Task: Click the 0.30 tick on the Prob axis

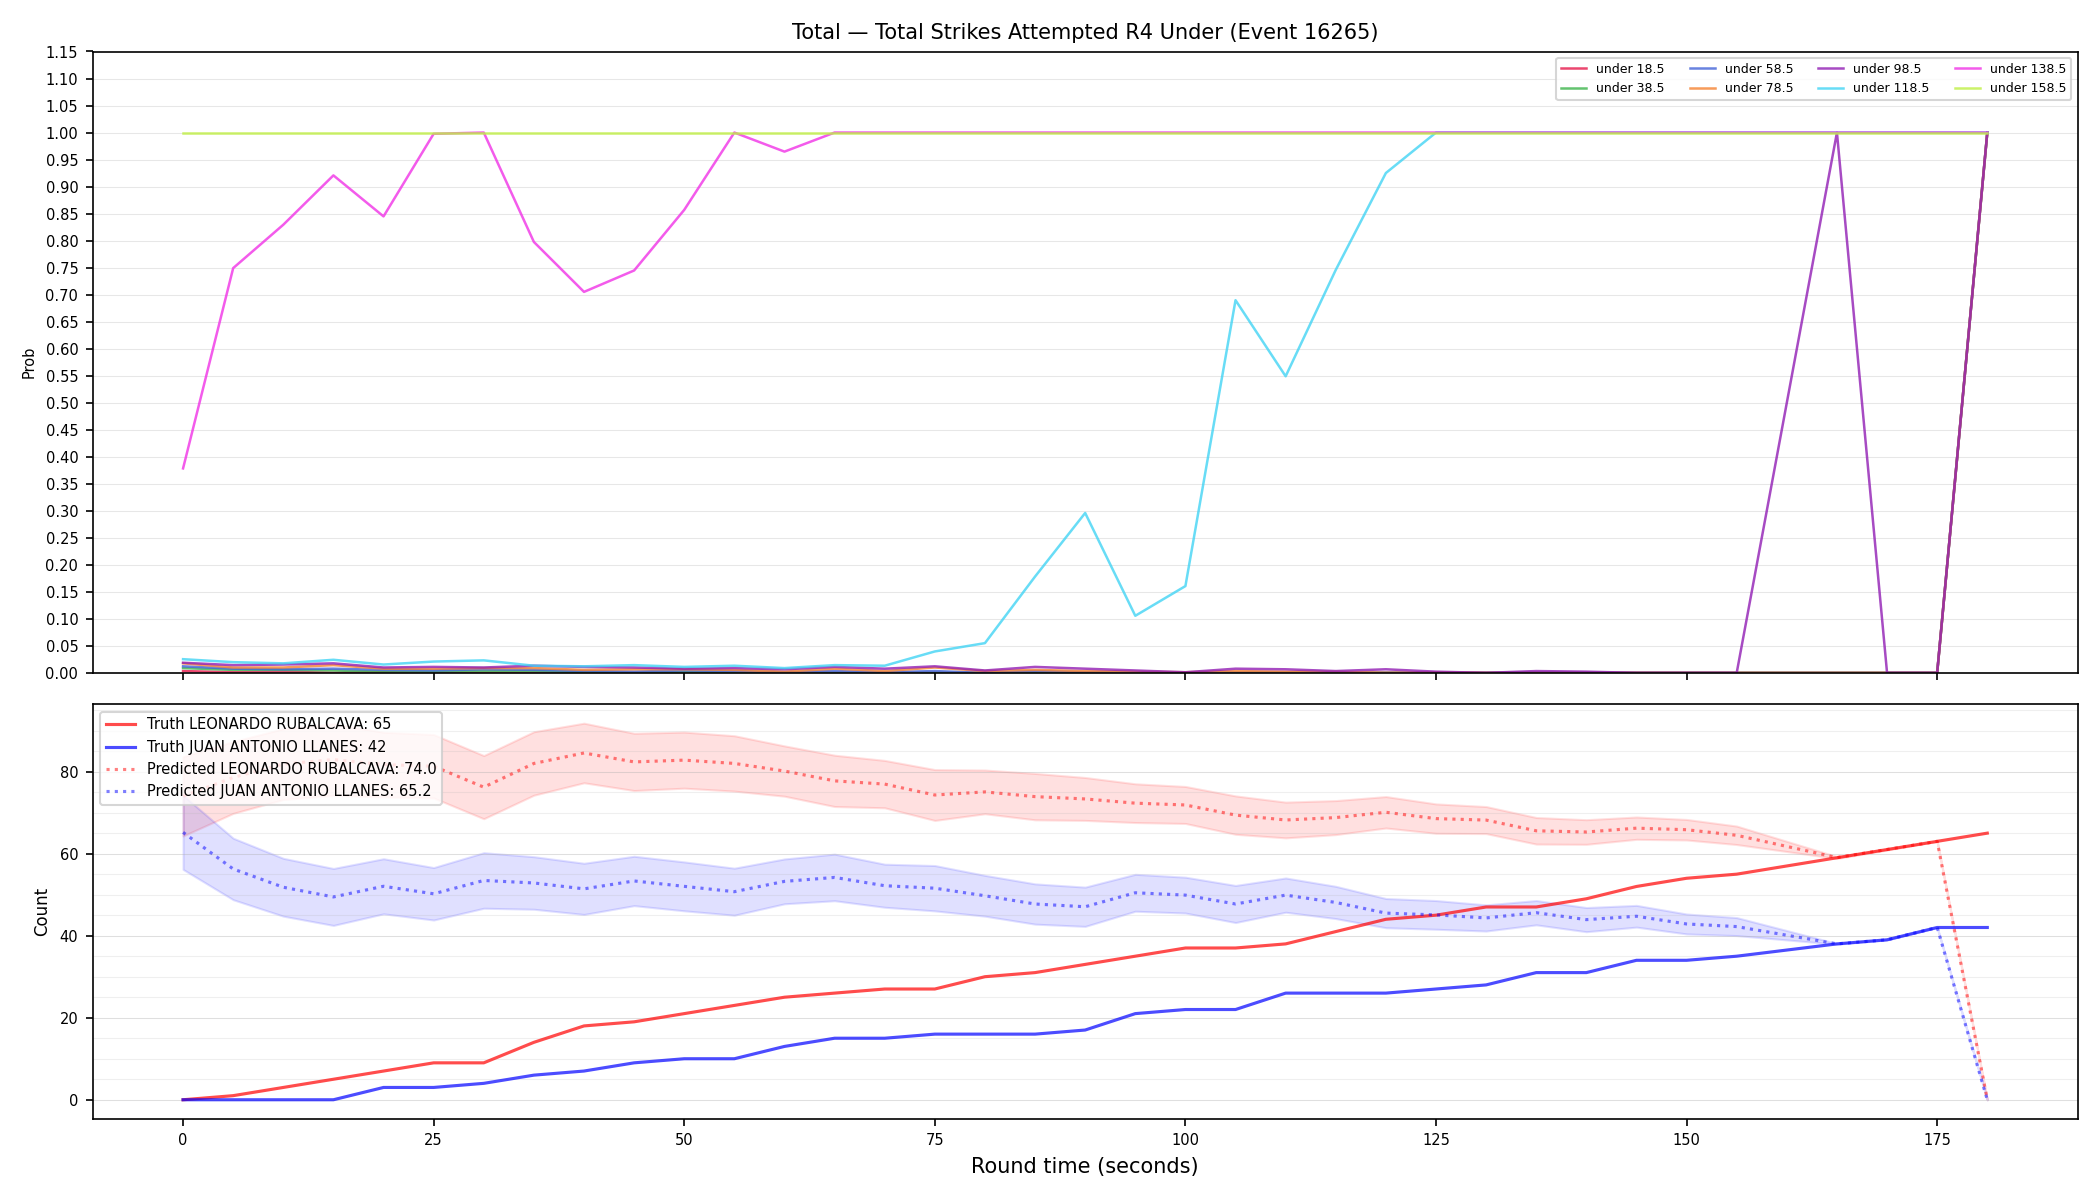Action: (62, 512)
